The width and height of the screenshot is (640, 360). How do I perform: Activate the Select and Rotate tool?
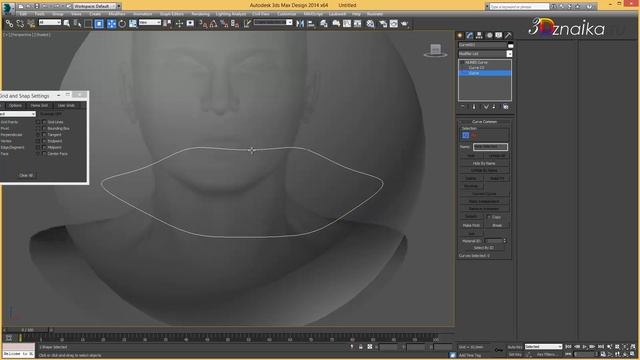coord(122,24)
